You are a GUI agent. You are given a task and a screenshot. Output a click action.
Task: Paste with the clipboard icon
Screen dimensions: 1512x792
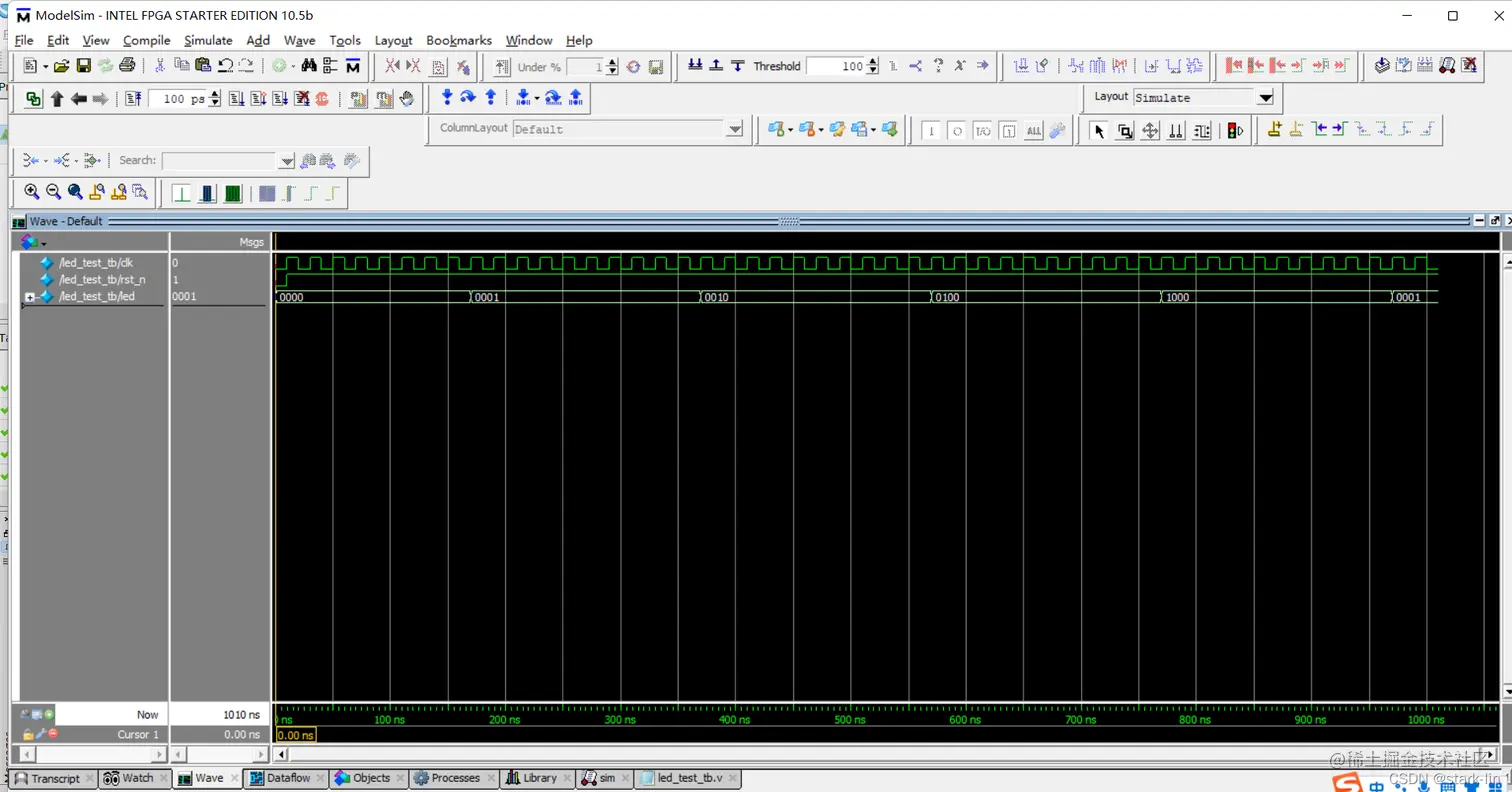tap(203, 66)
